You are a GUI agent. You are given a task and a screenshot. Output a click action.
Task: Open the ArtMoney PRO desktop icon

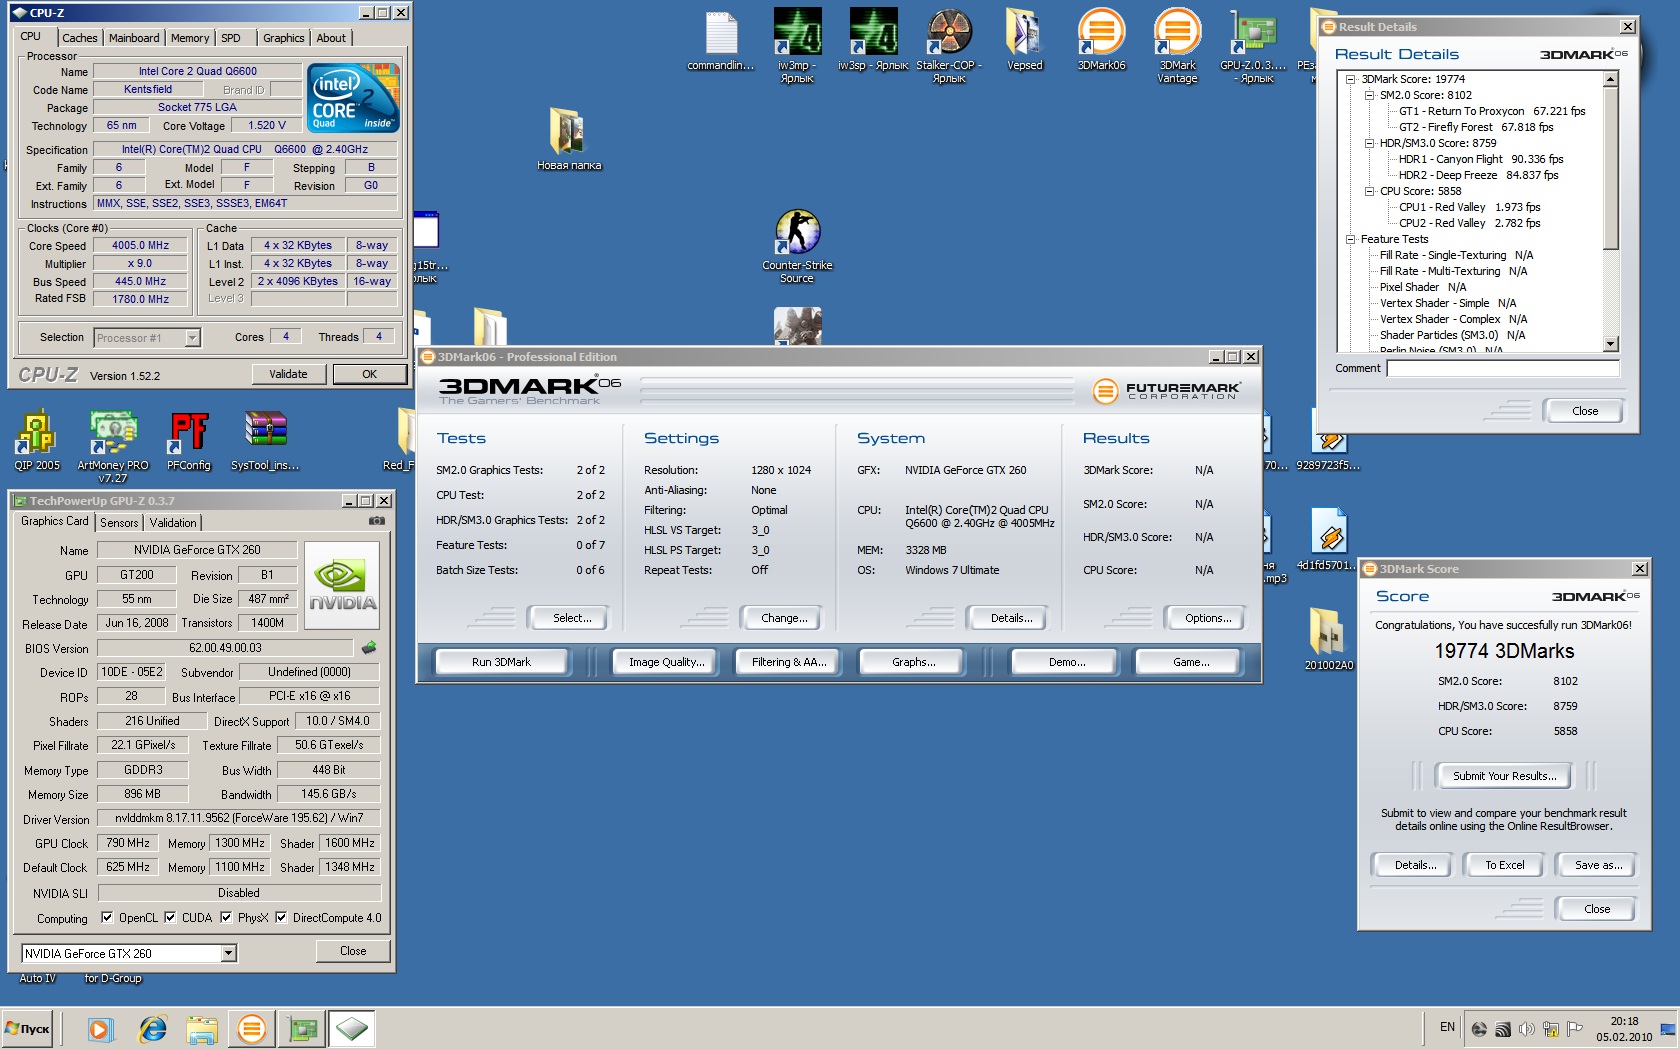tap(113, 446)
